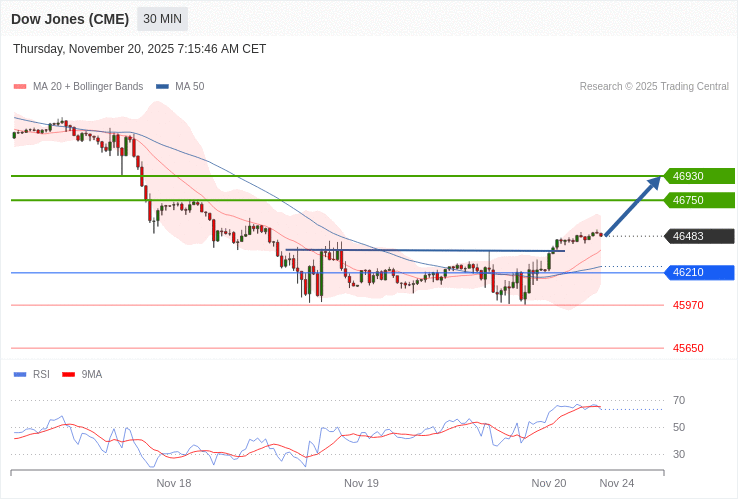Click the MA 20 + Bollinger Bands label

pyautogui.click(x=88, y=87)
